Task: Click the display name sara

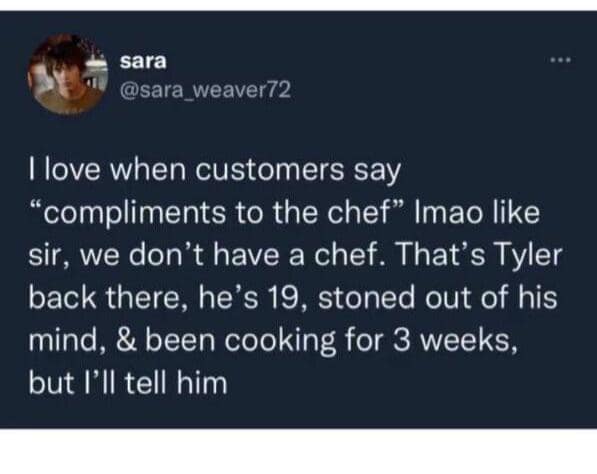Action: pos(143,61)
